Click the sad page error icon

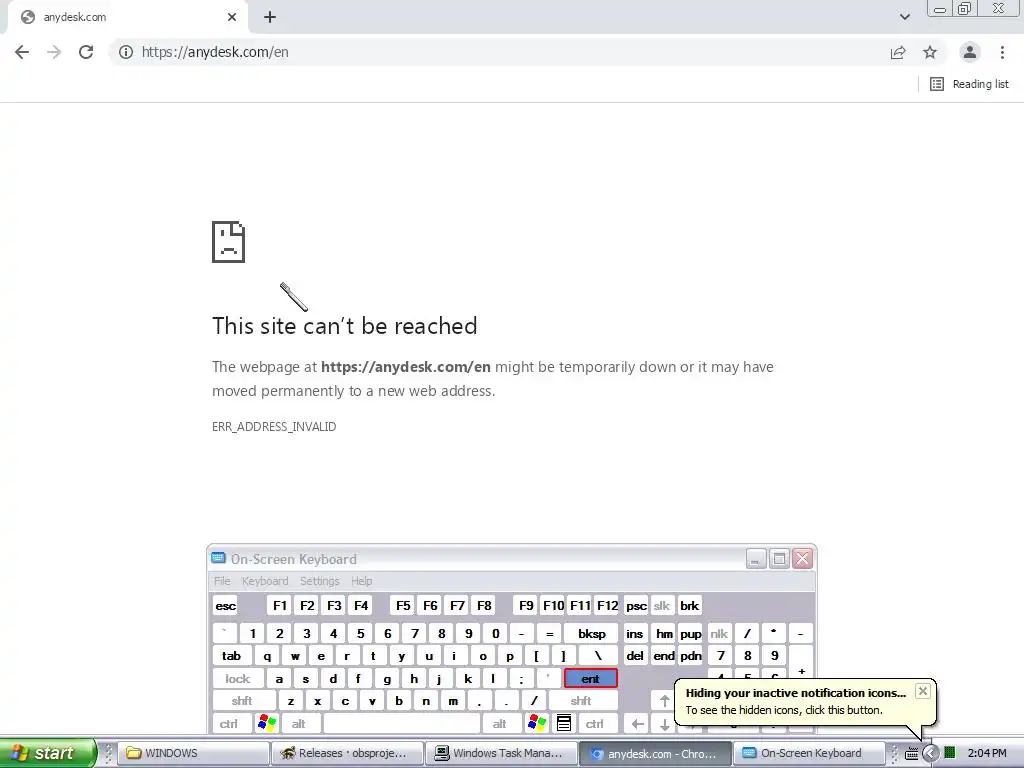pyautogui.click(x=229, y=242)
